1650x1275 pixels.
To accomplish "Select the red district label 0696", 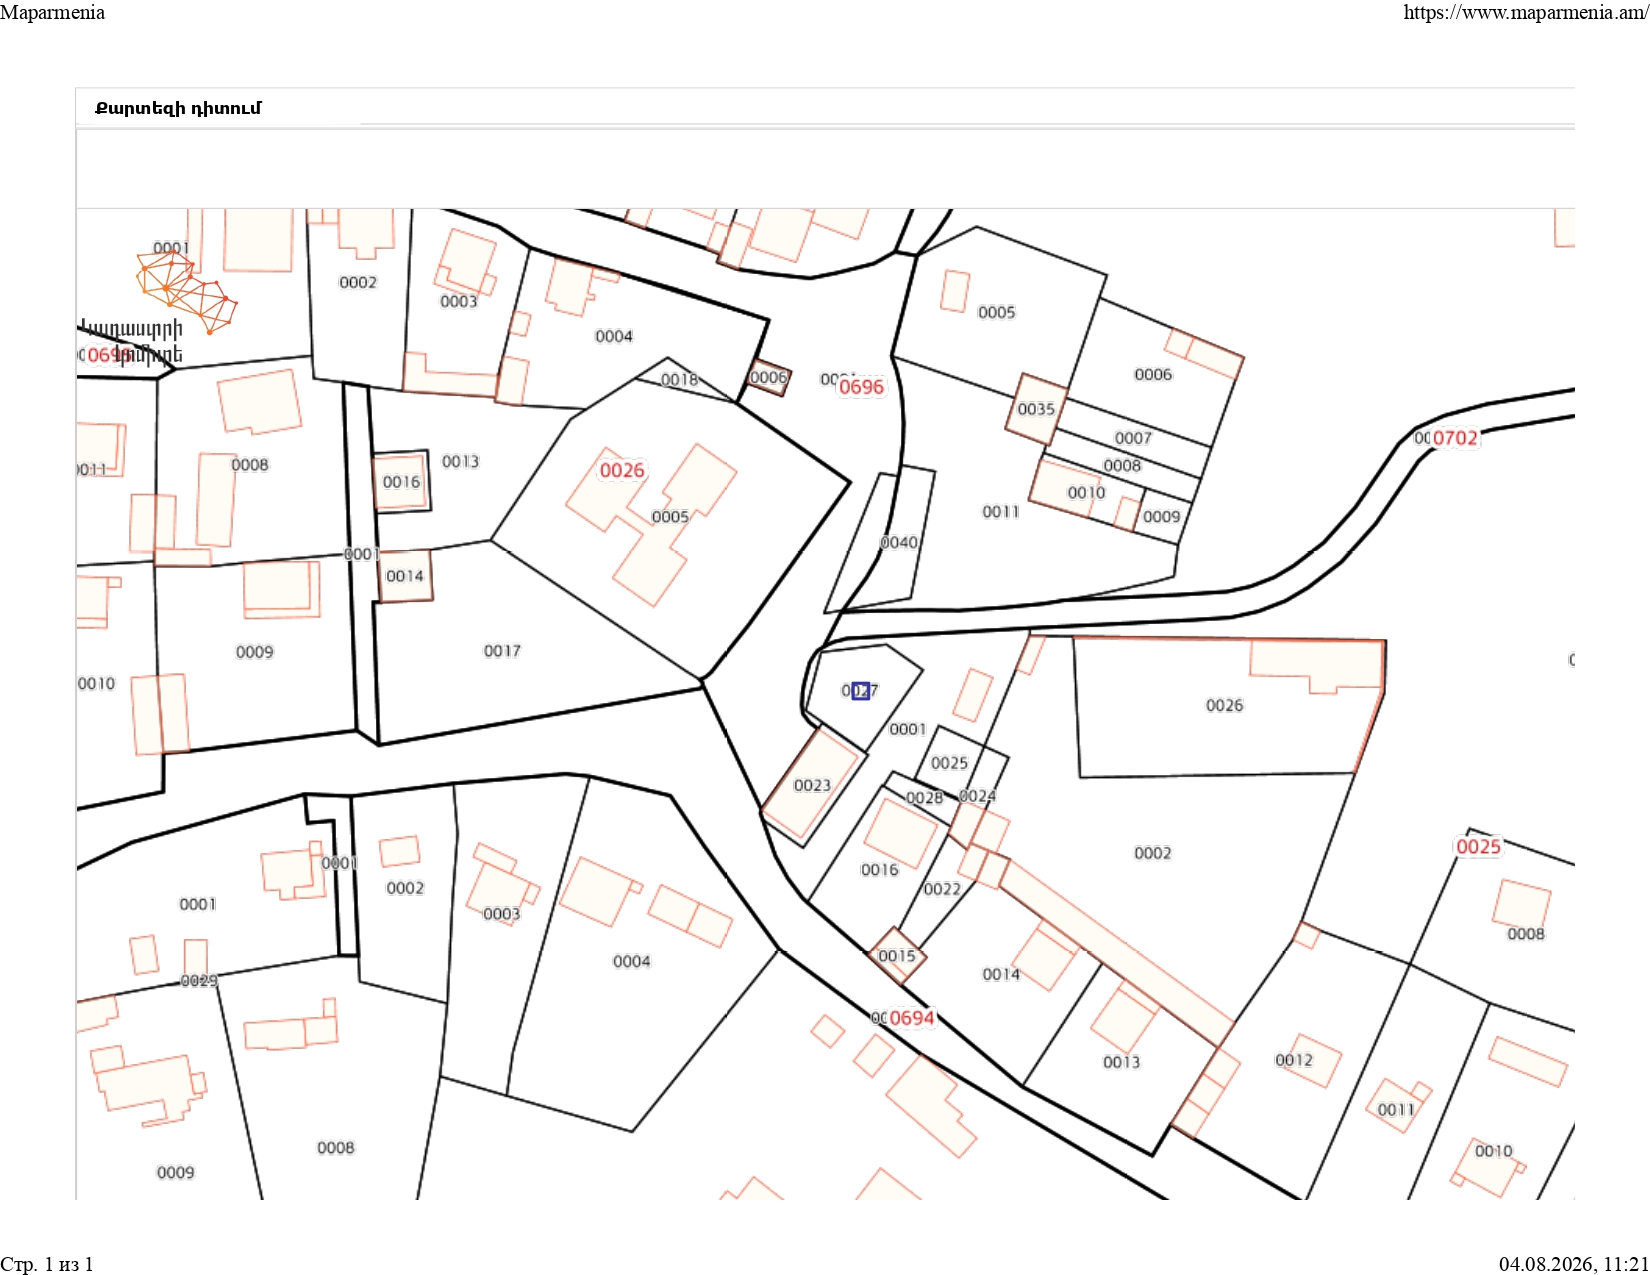I will [861, 387].
